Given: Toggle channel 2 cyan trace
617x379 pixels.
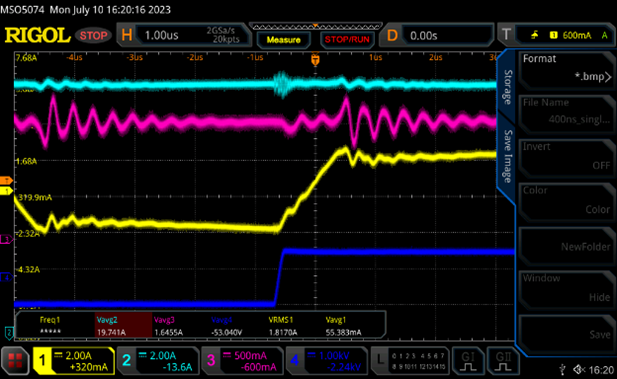Looking at the screenshot, I should (x=157, y=361).
